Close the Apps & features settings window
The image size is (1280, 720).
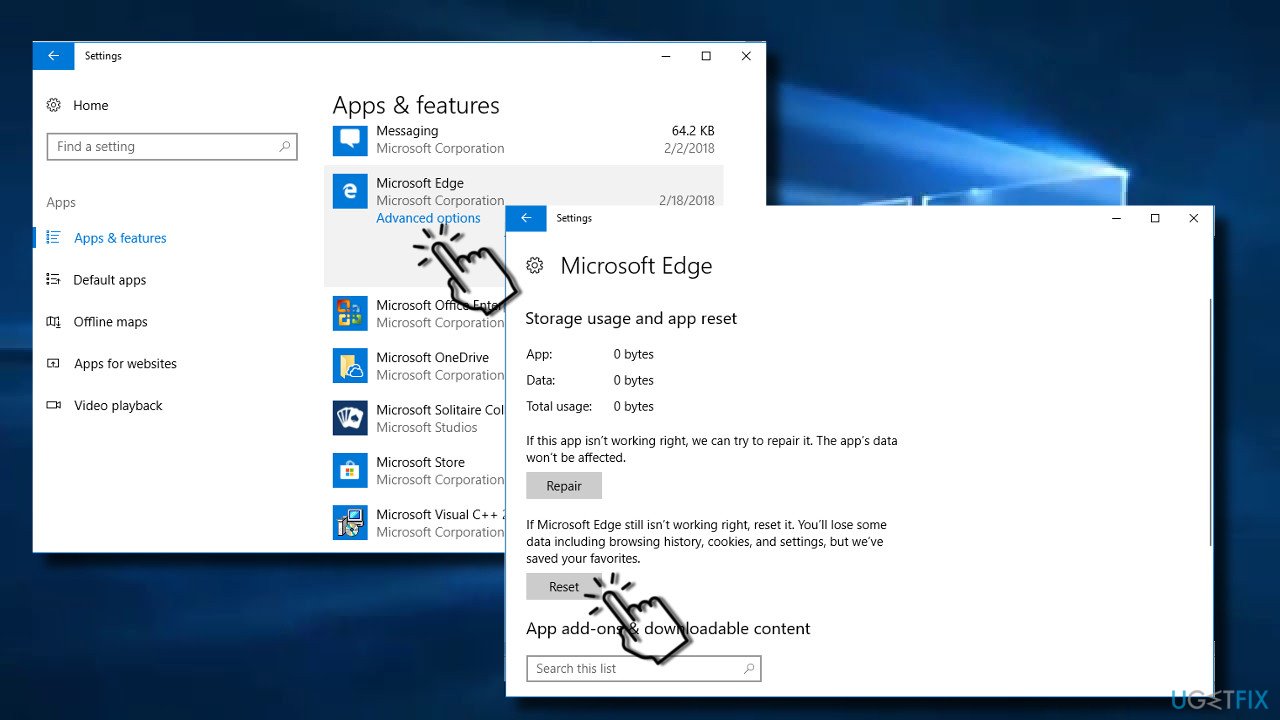pyautogui.click(x=746, y=56)
